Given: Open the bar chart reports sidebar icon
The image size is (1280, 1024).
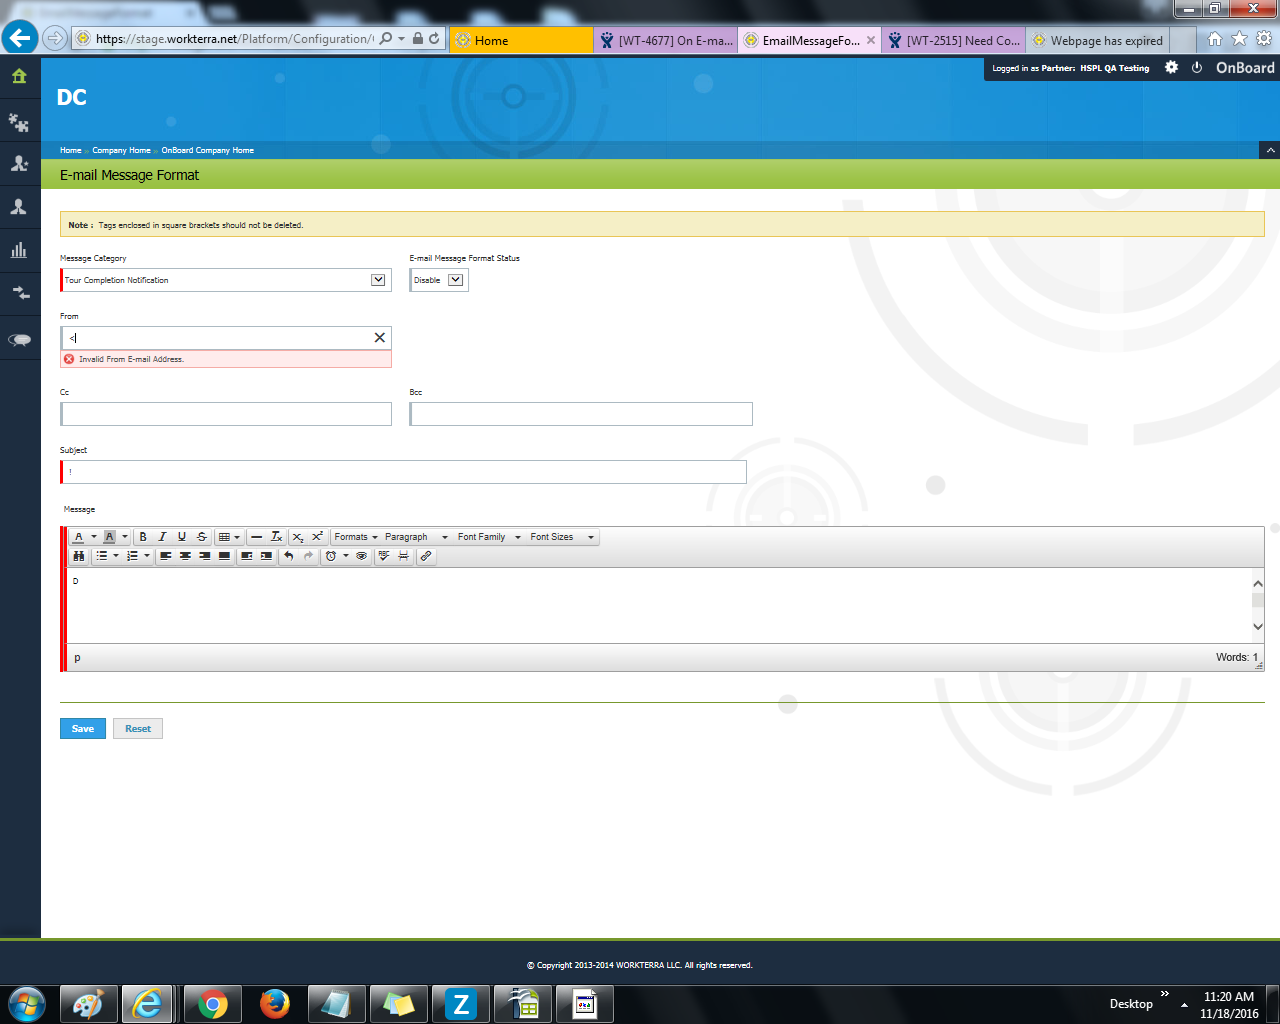Looking at the screenshot, I should tap(19, 250).
